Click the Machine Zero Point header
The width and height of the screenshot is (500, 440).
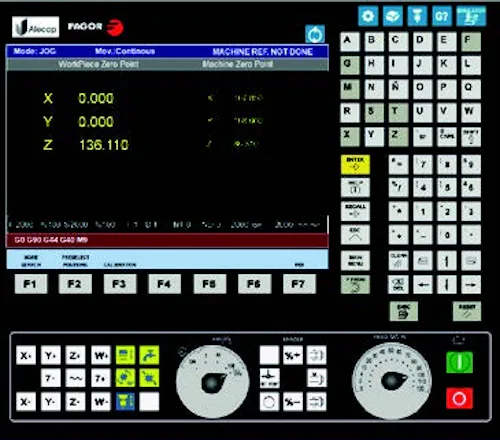click(238, 64)
